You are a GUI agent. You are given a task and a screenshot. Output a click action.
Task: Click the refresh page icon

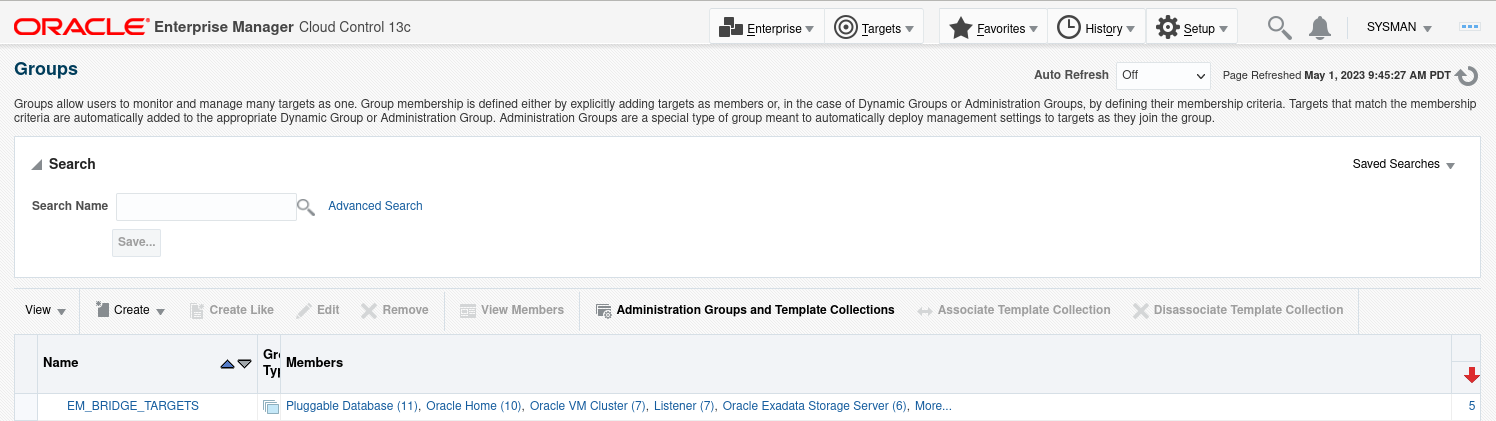point(1467,76)
